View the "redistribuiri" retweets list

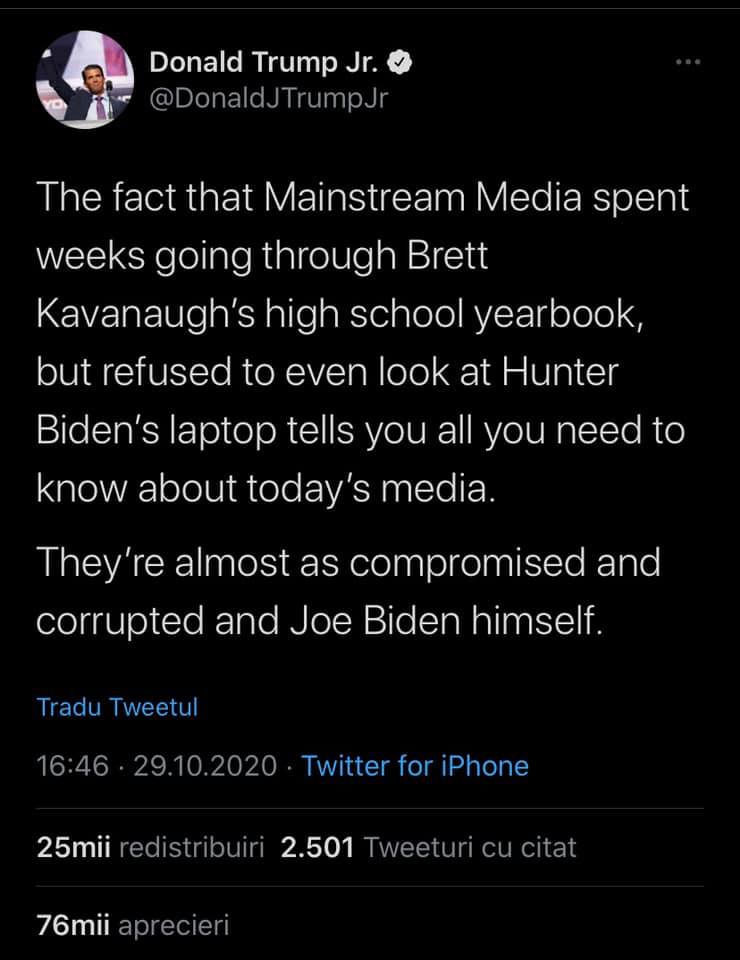click(x=191, y=848)
